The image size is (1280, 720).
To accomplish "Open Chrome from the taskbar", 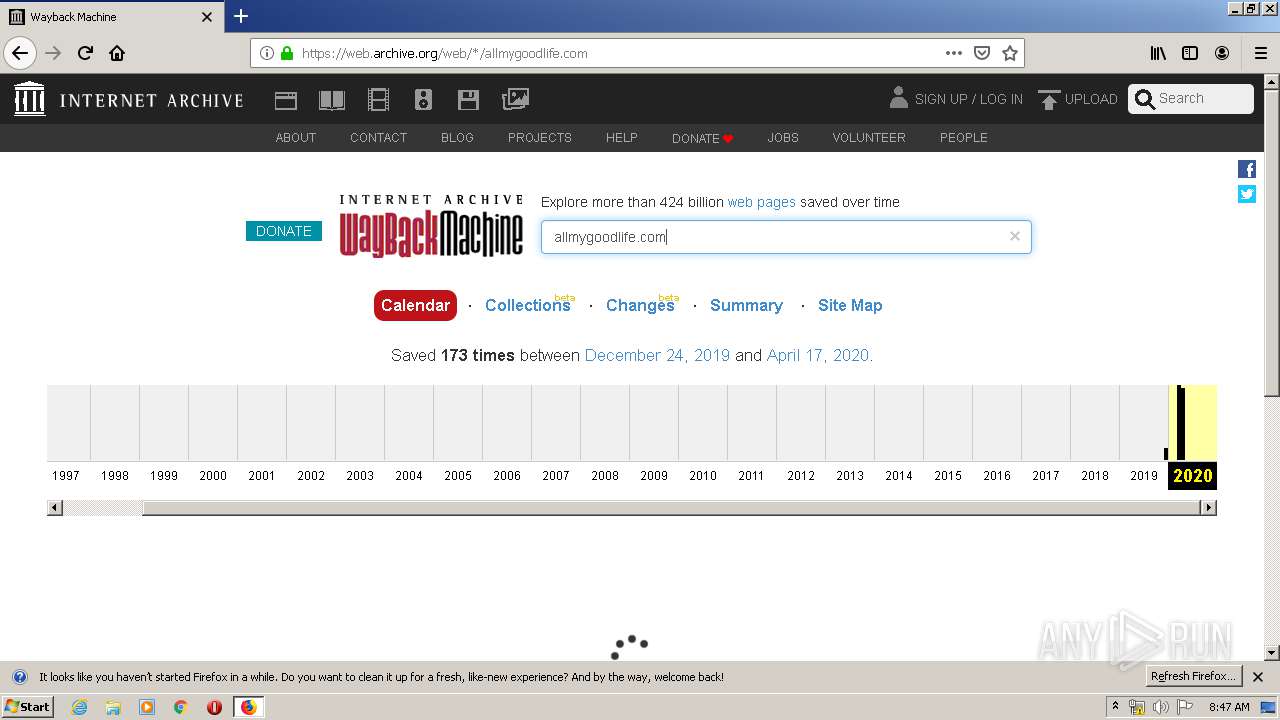I will point(180,707).
